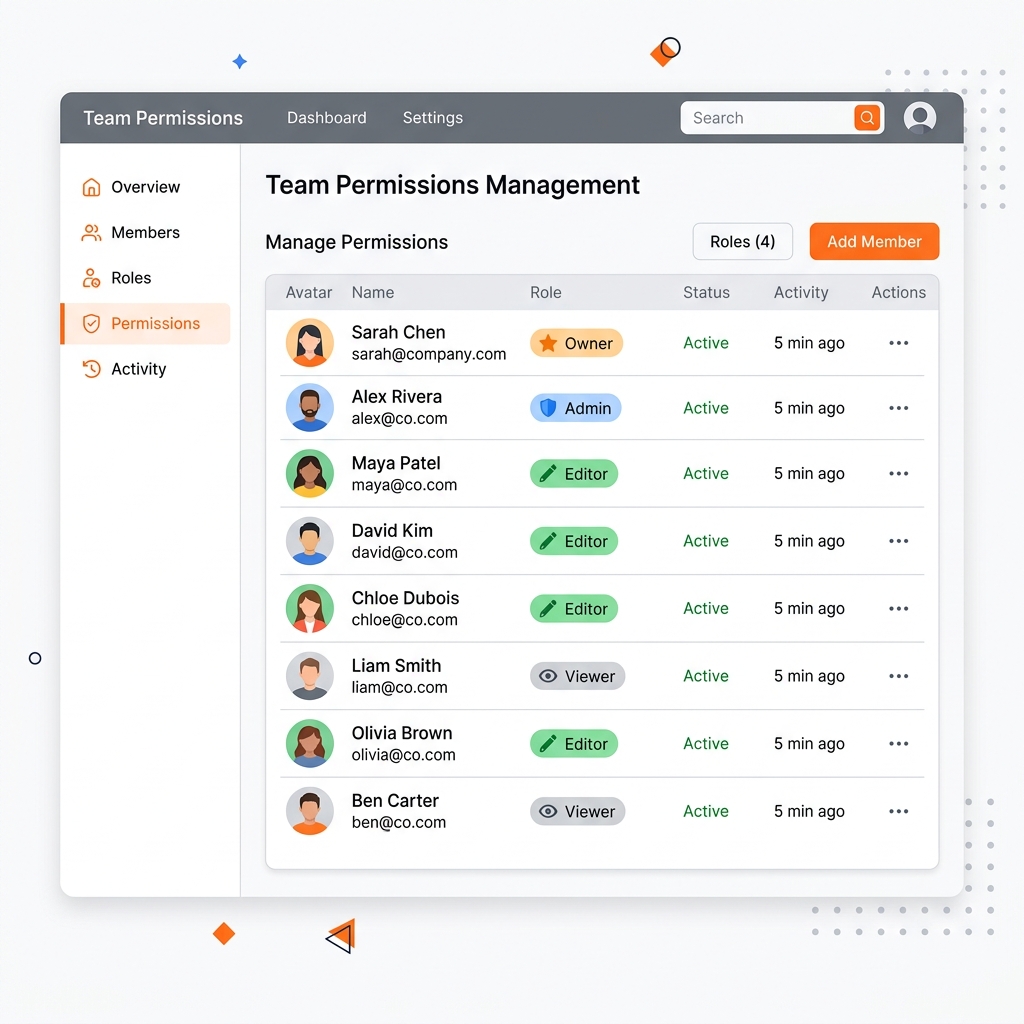Click the Team Permissions header title
Viewport: 1024px width, 1024px height.
point(163,118)
